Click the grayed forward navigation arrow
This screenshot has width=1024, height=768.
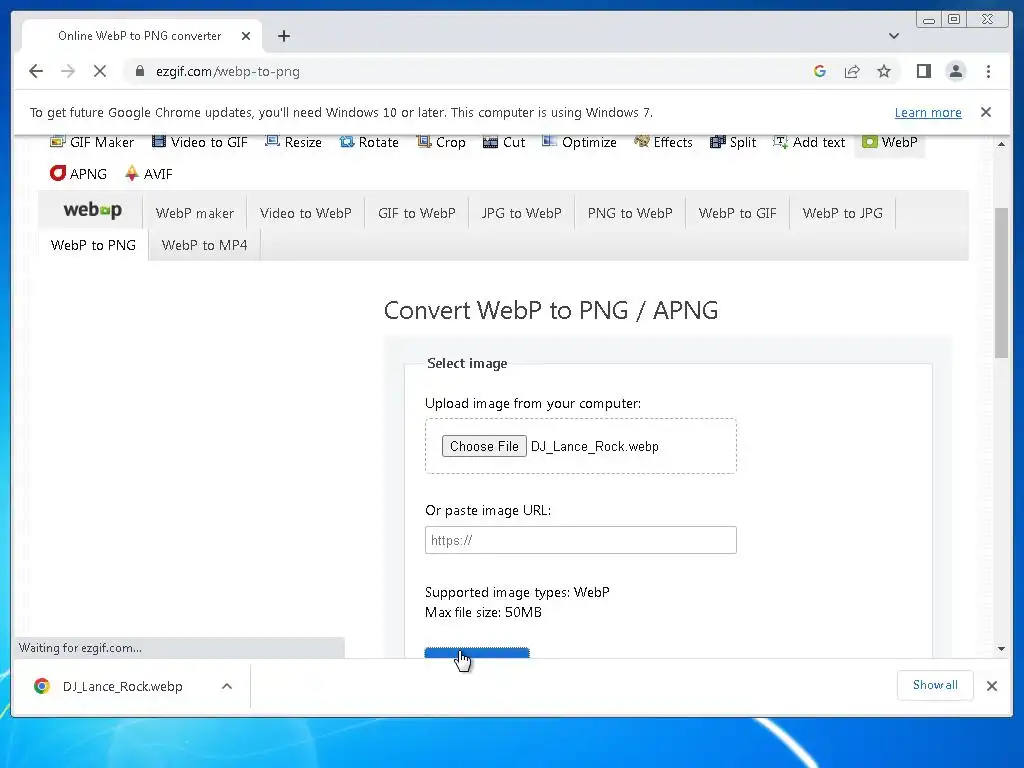[68, 71]
